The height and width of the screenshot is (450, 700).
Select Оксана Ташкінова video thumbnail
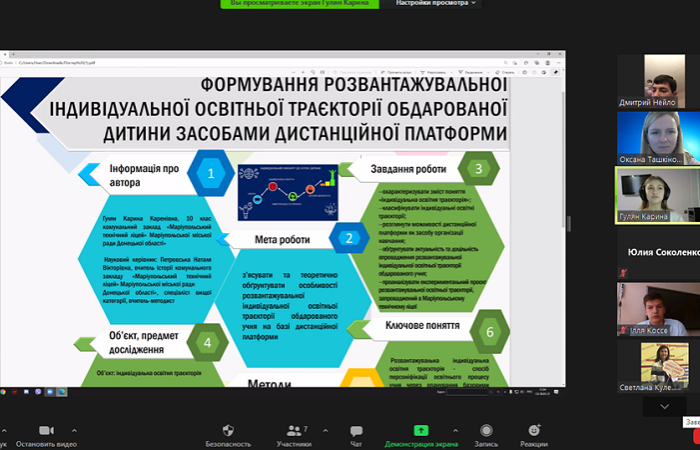tap(657, 137)
